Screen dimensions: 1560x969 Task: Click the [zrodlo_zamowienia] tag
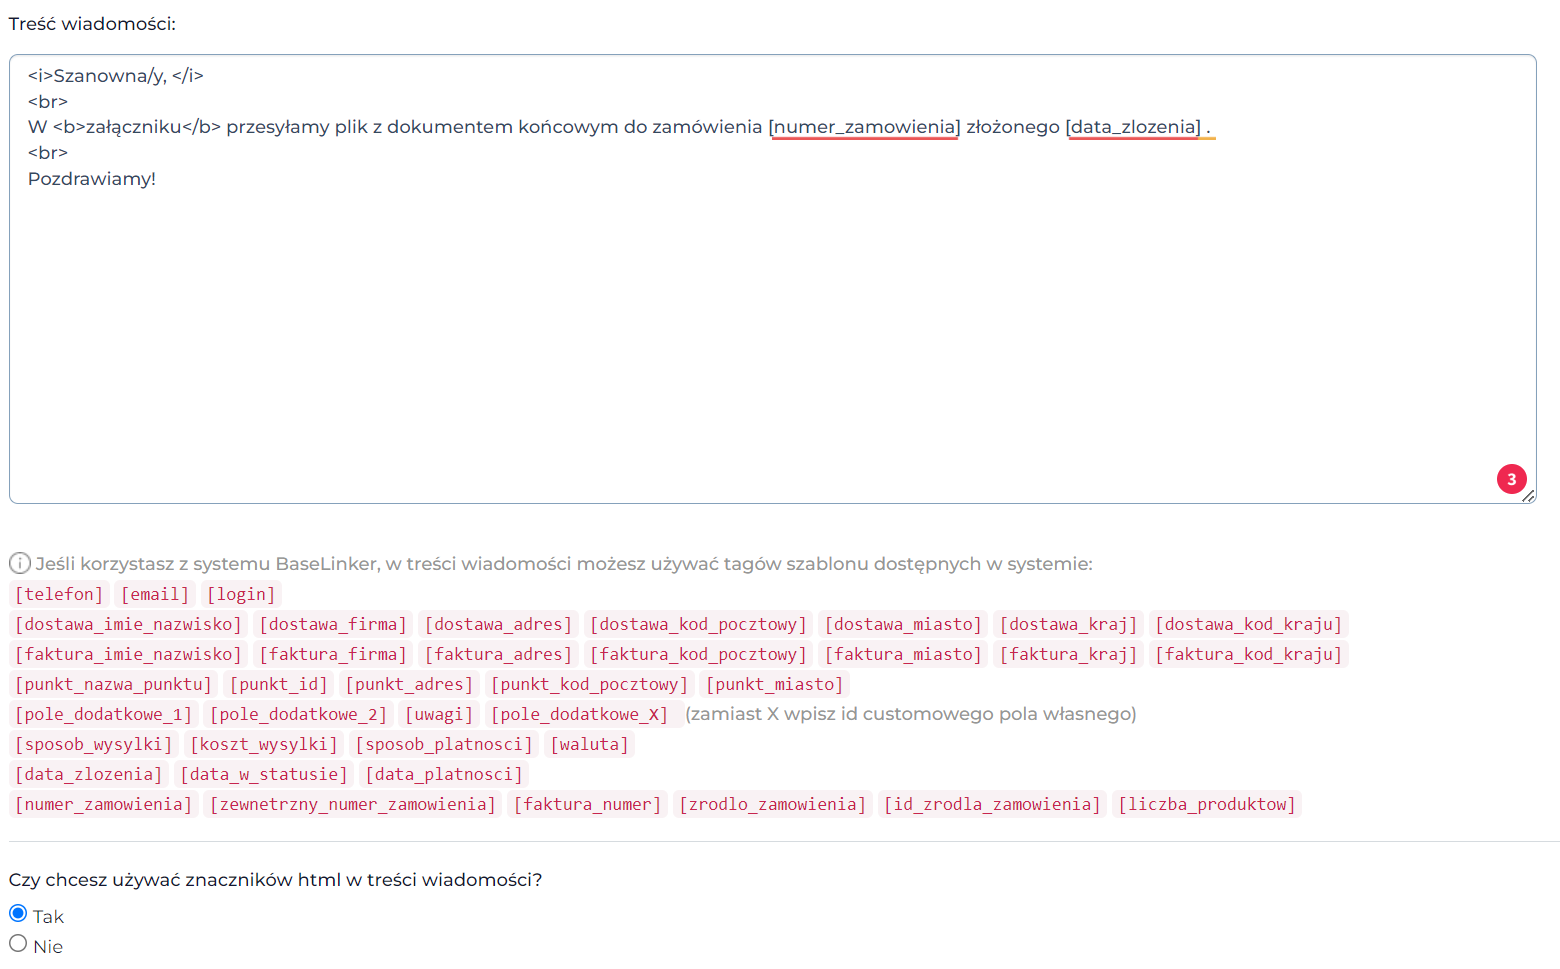coord(772,804)
